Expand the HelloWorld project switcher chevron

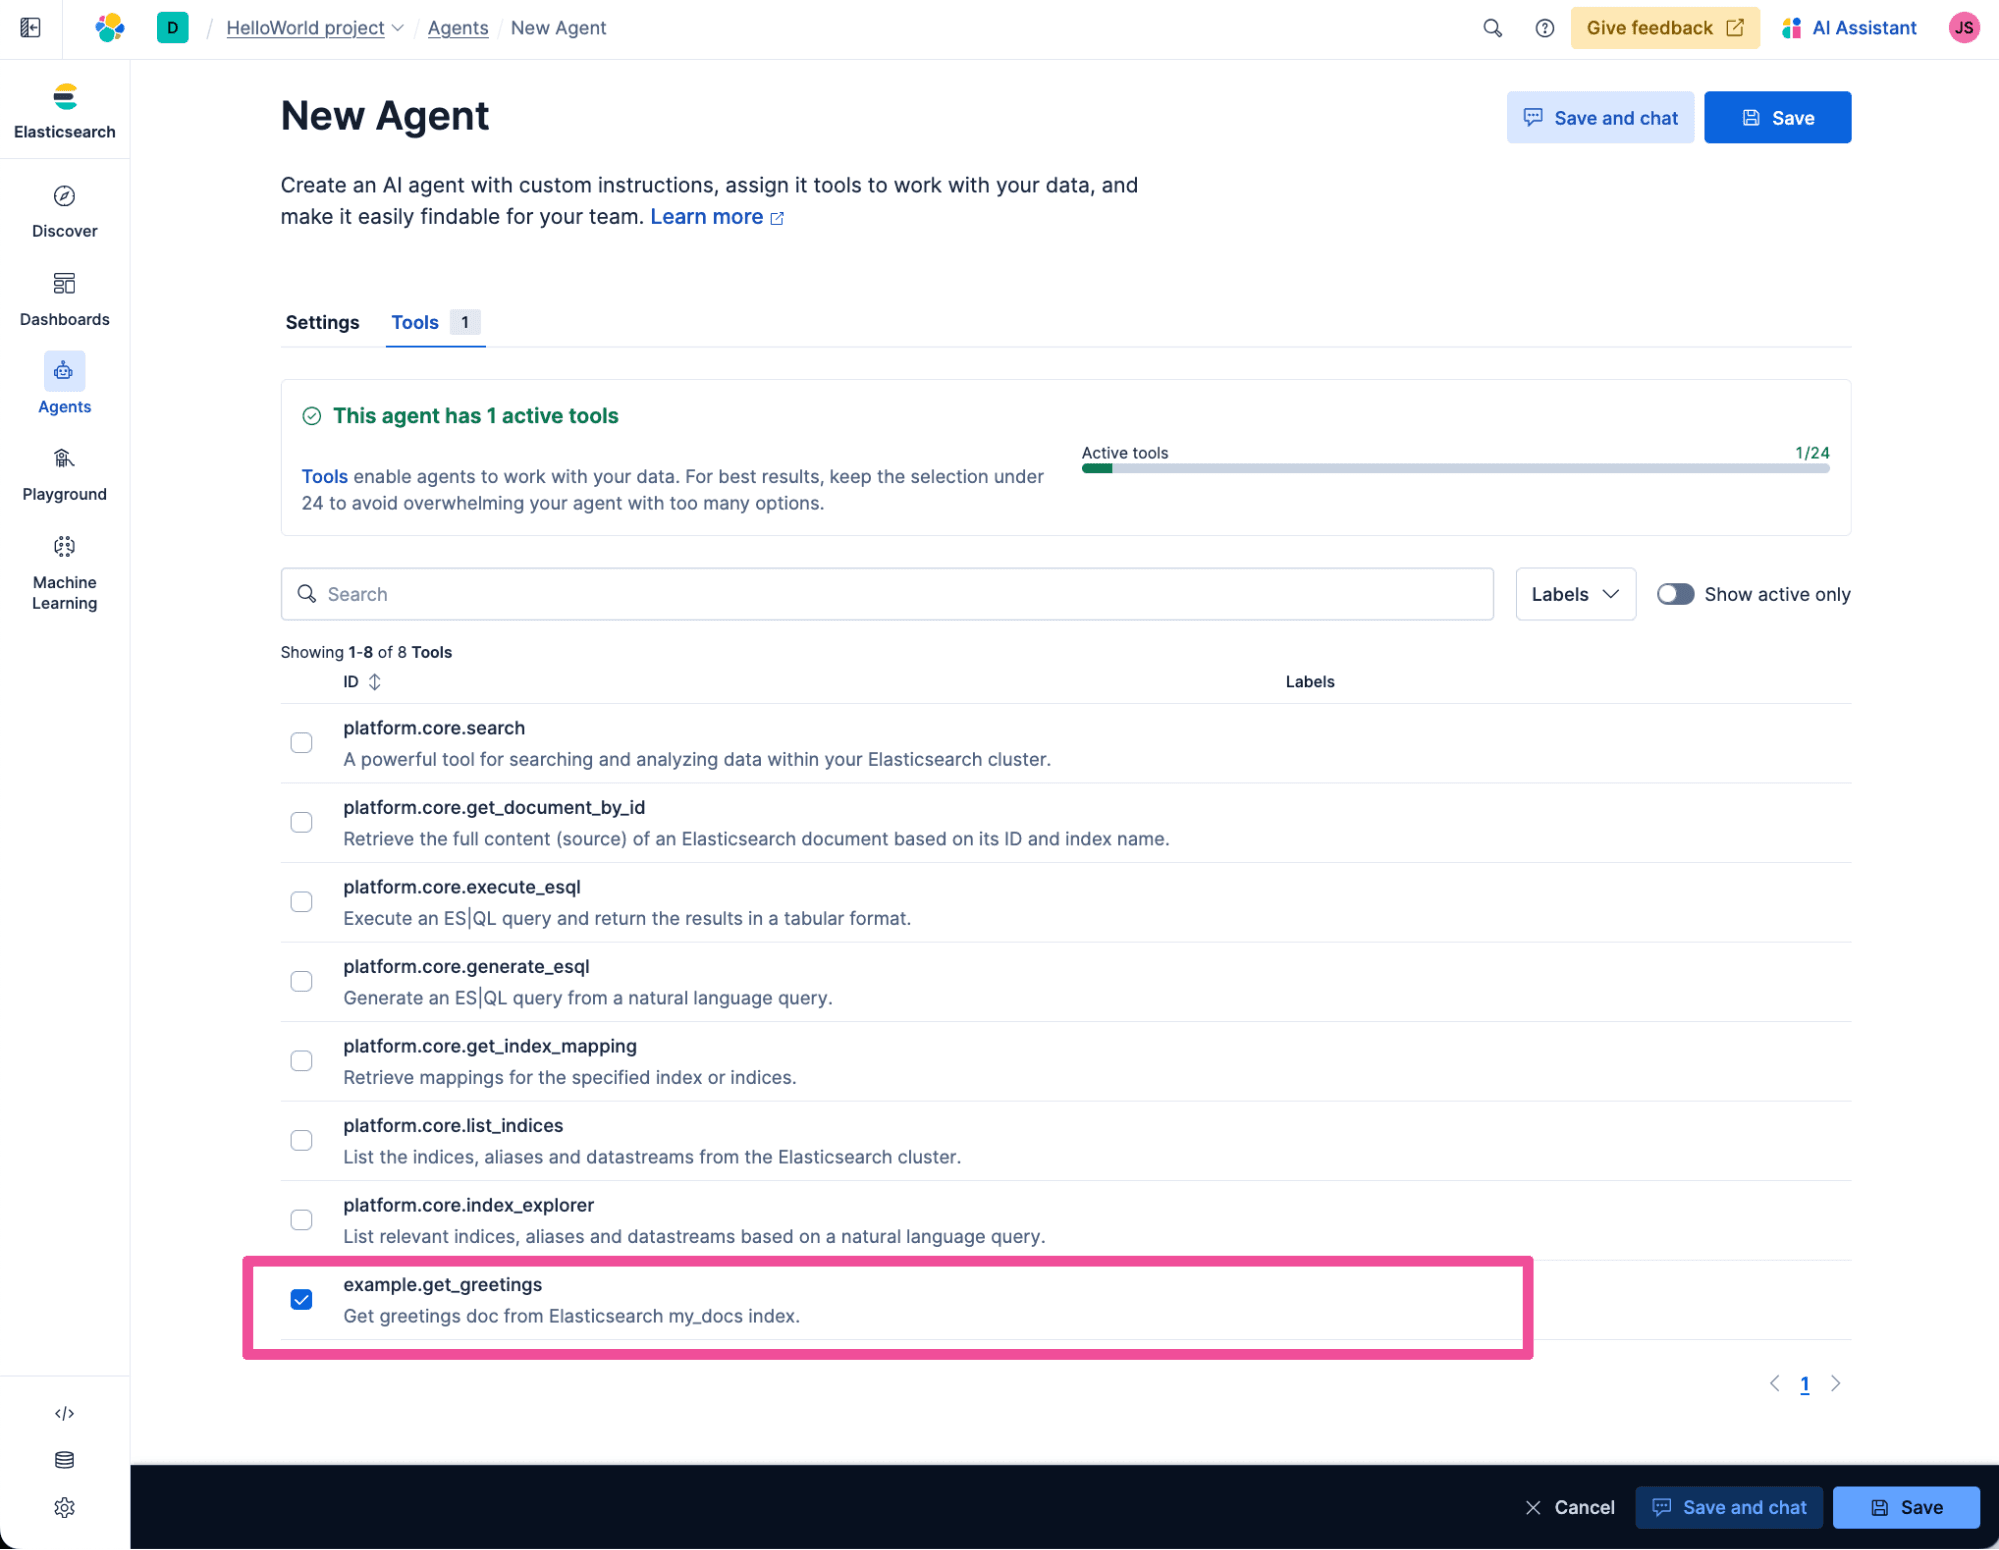[x=397, y=28]
